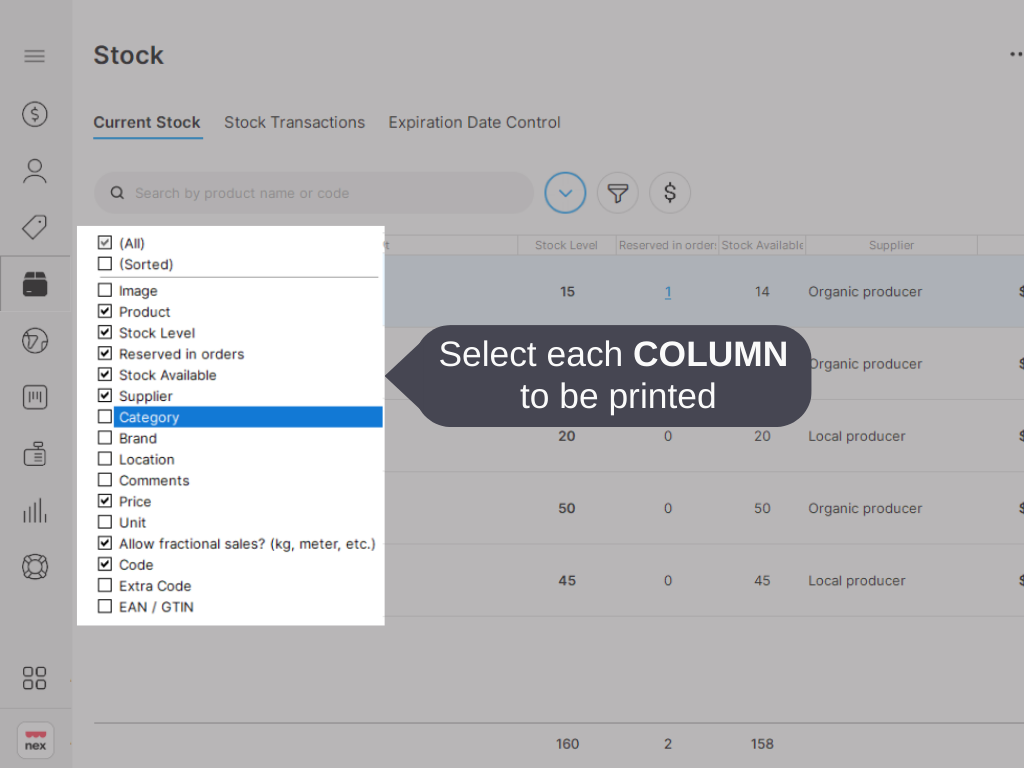This screenshot has height=768, width=1024.
Task: Open the Sales dollar icon in sidebar
Action: (x=35, y=114)
